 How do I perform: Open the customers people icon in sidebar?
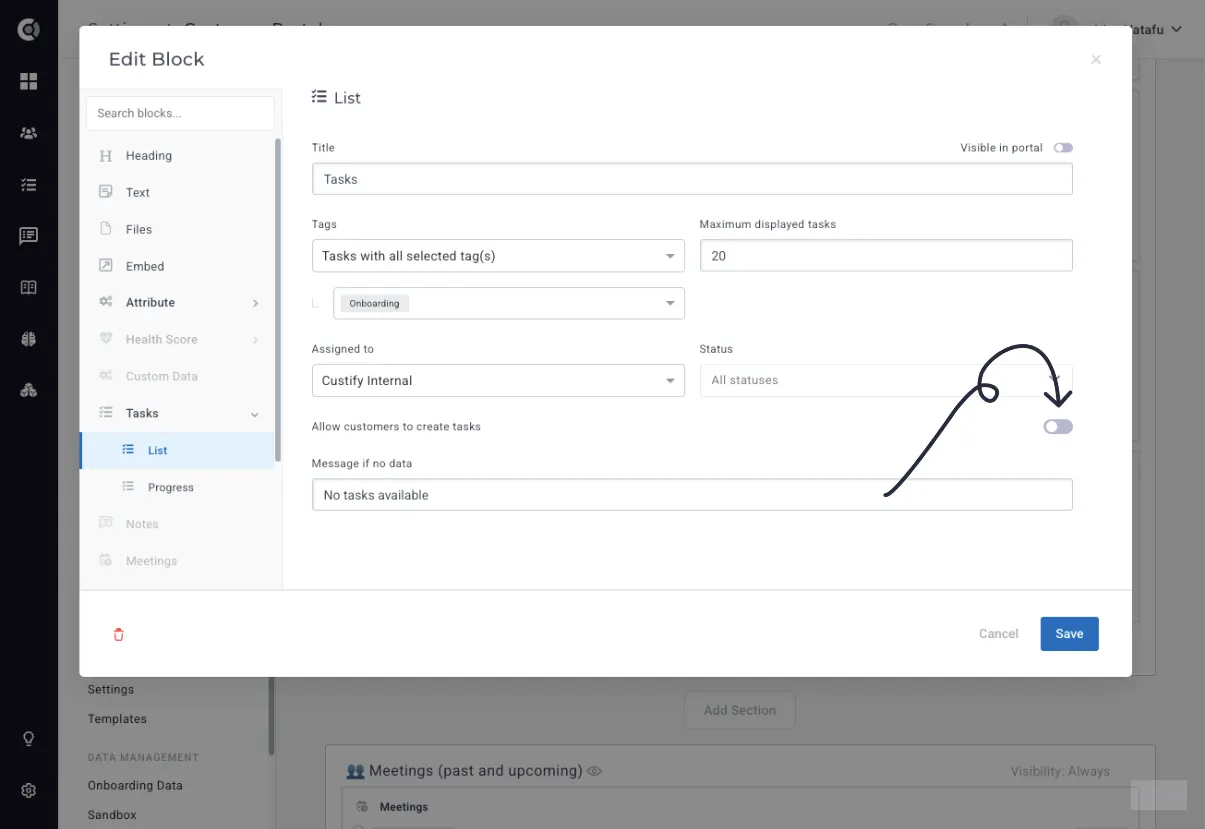28,133
